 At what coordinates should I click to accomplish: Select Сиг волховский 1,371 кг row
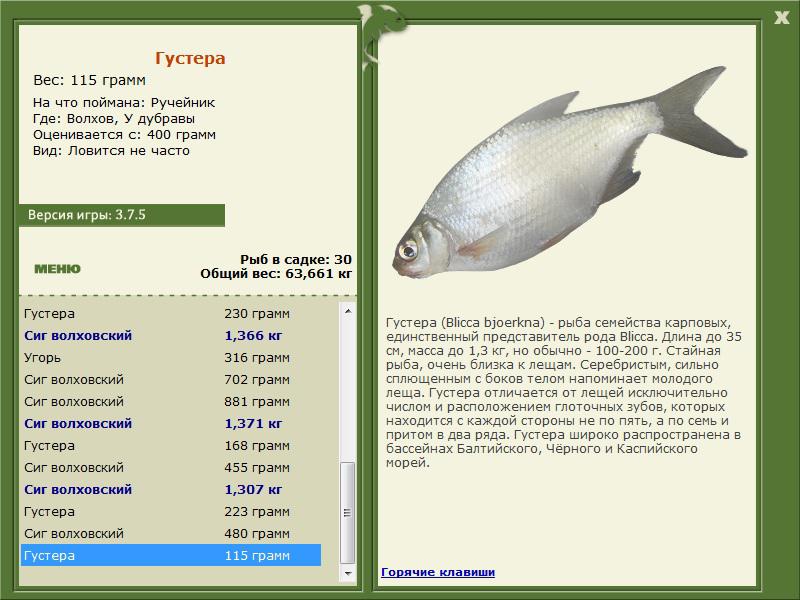pos(171,423)
